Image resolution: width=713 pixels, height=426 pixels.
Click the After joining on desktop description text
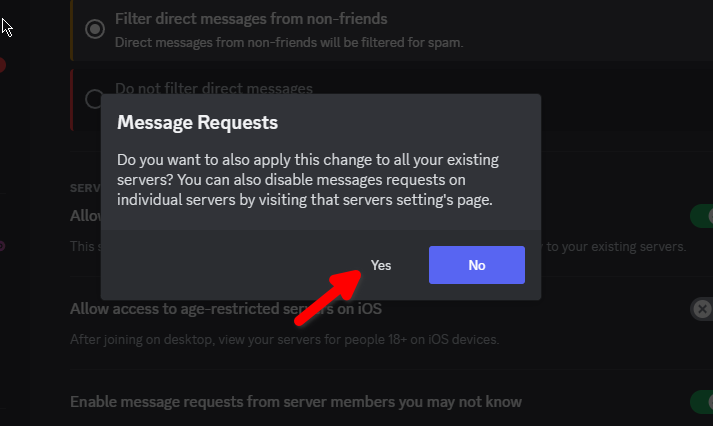click(284, 339)
